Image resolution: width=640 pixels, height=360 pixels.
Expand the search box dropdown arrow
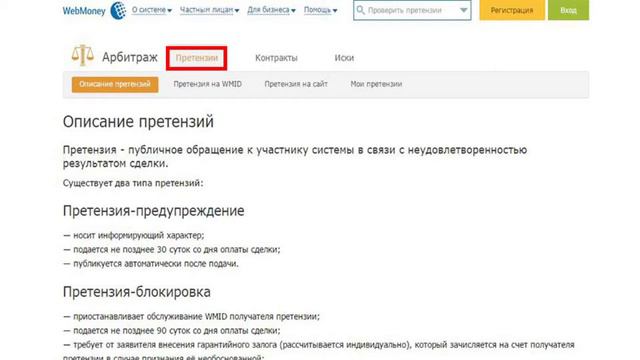click(x=464, y=10)
